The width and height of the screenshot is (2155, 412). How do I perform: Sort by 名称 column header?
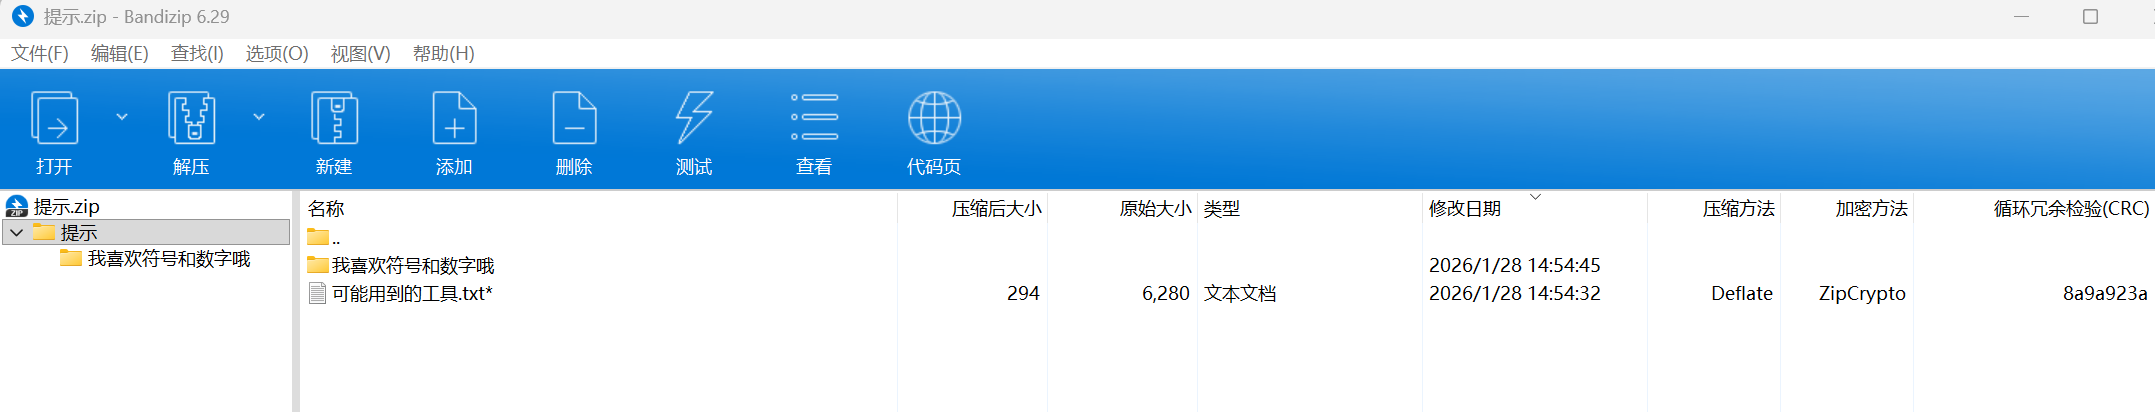(x=326, y=209)
